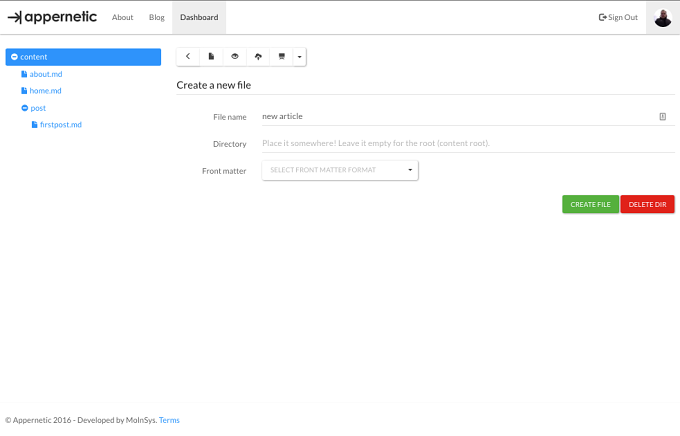Switch to the Dashboard tab
Image resolution: width=680 pixels, height=436 pixels.
[199, 17]
